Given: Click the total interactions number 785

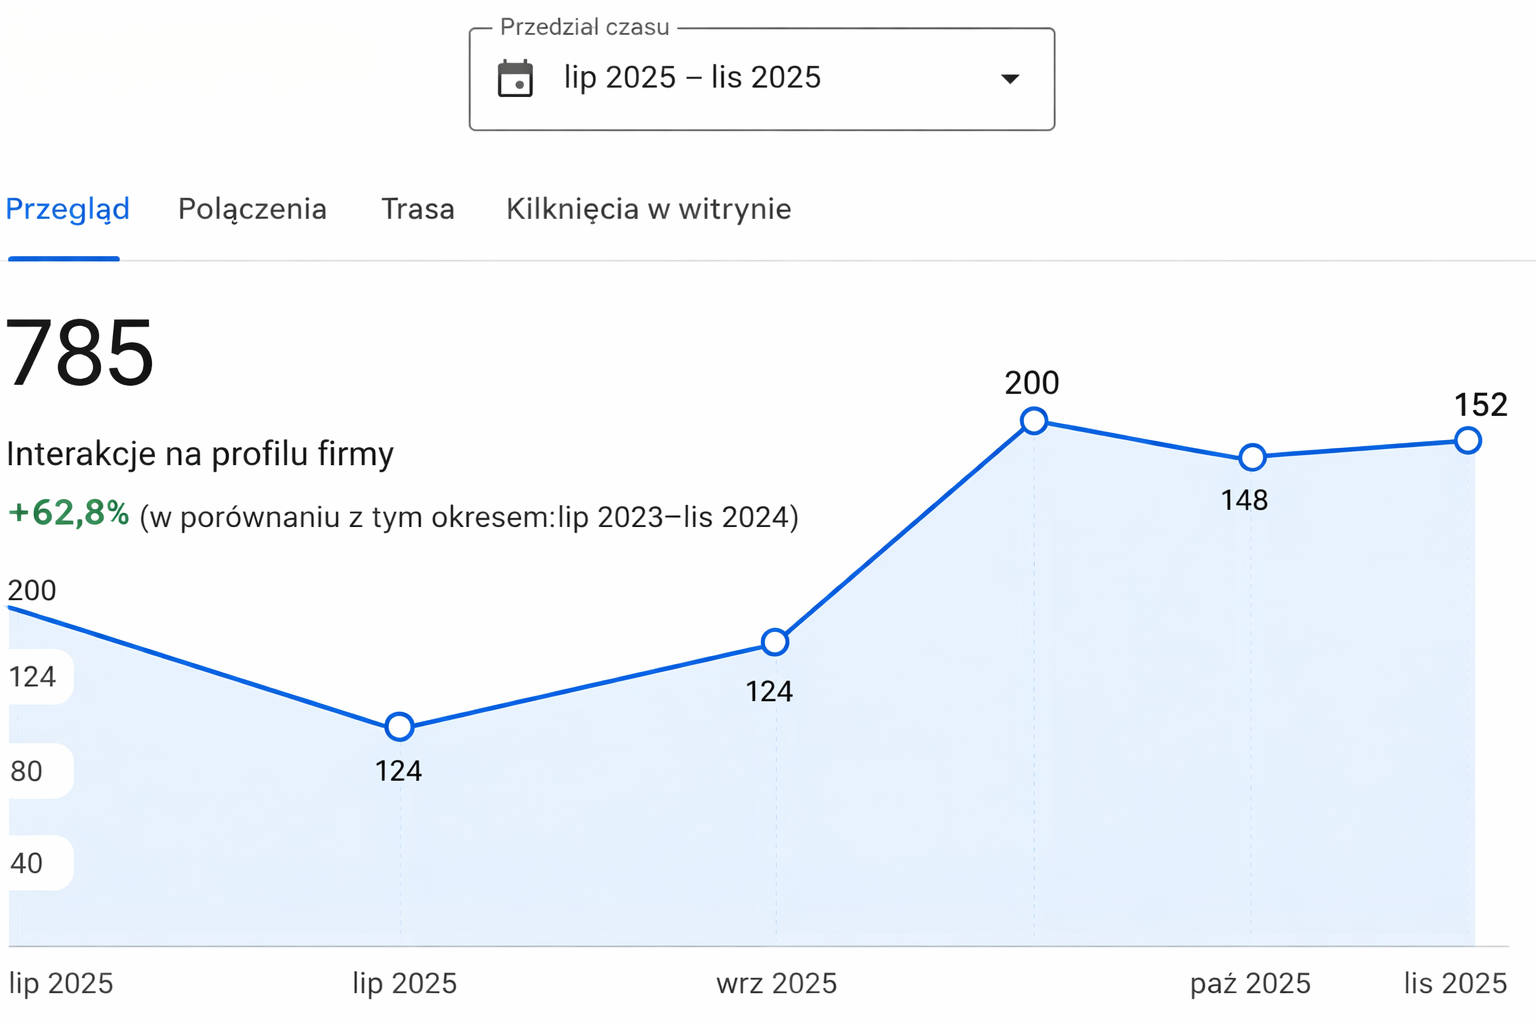Looking at the screenshot, I should [80, 353].
